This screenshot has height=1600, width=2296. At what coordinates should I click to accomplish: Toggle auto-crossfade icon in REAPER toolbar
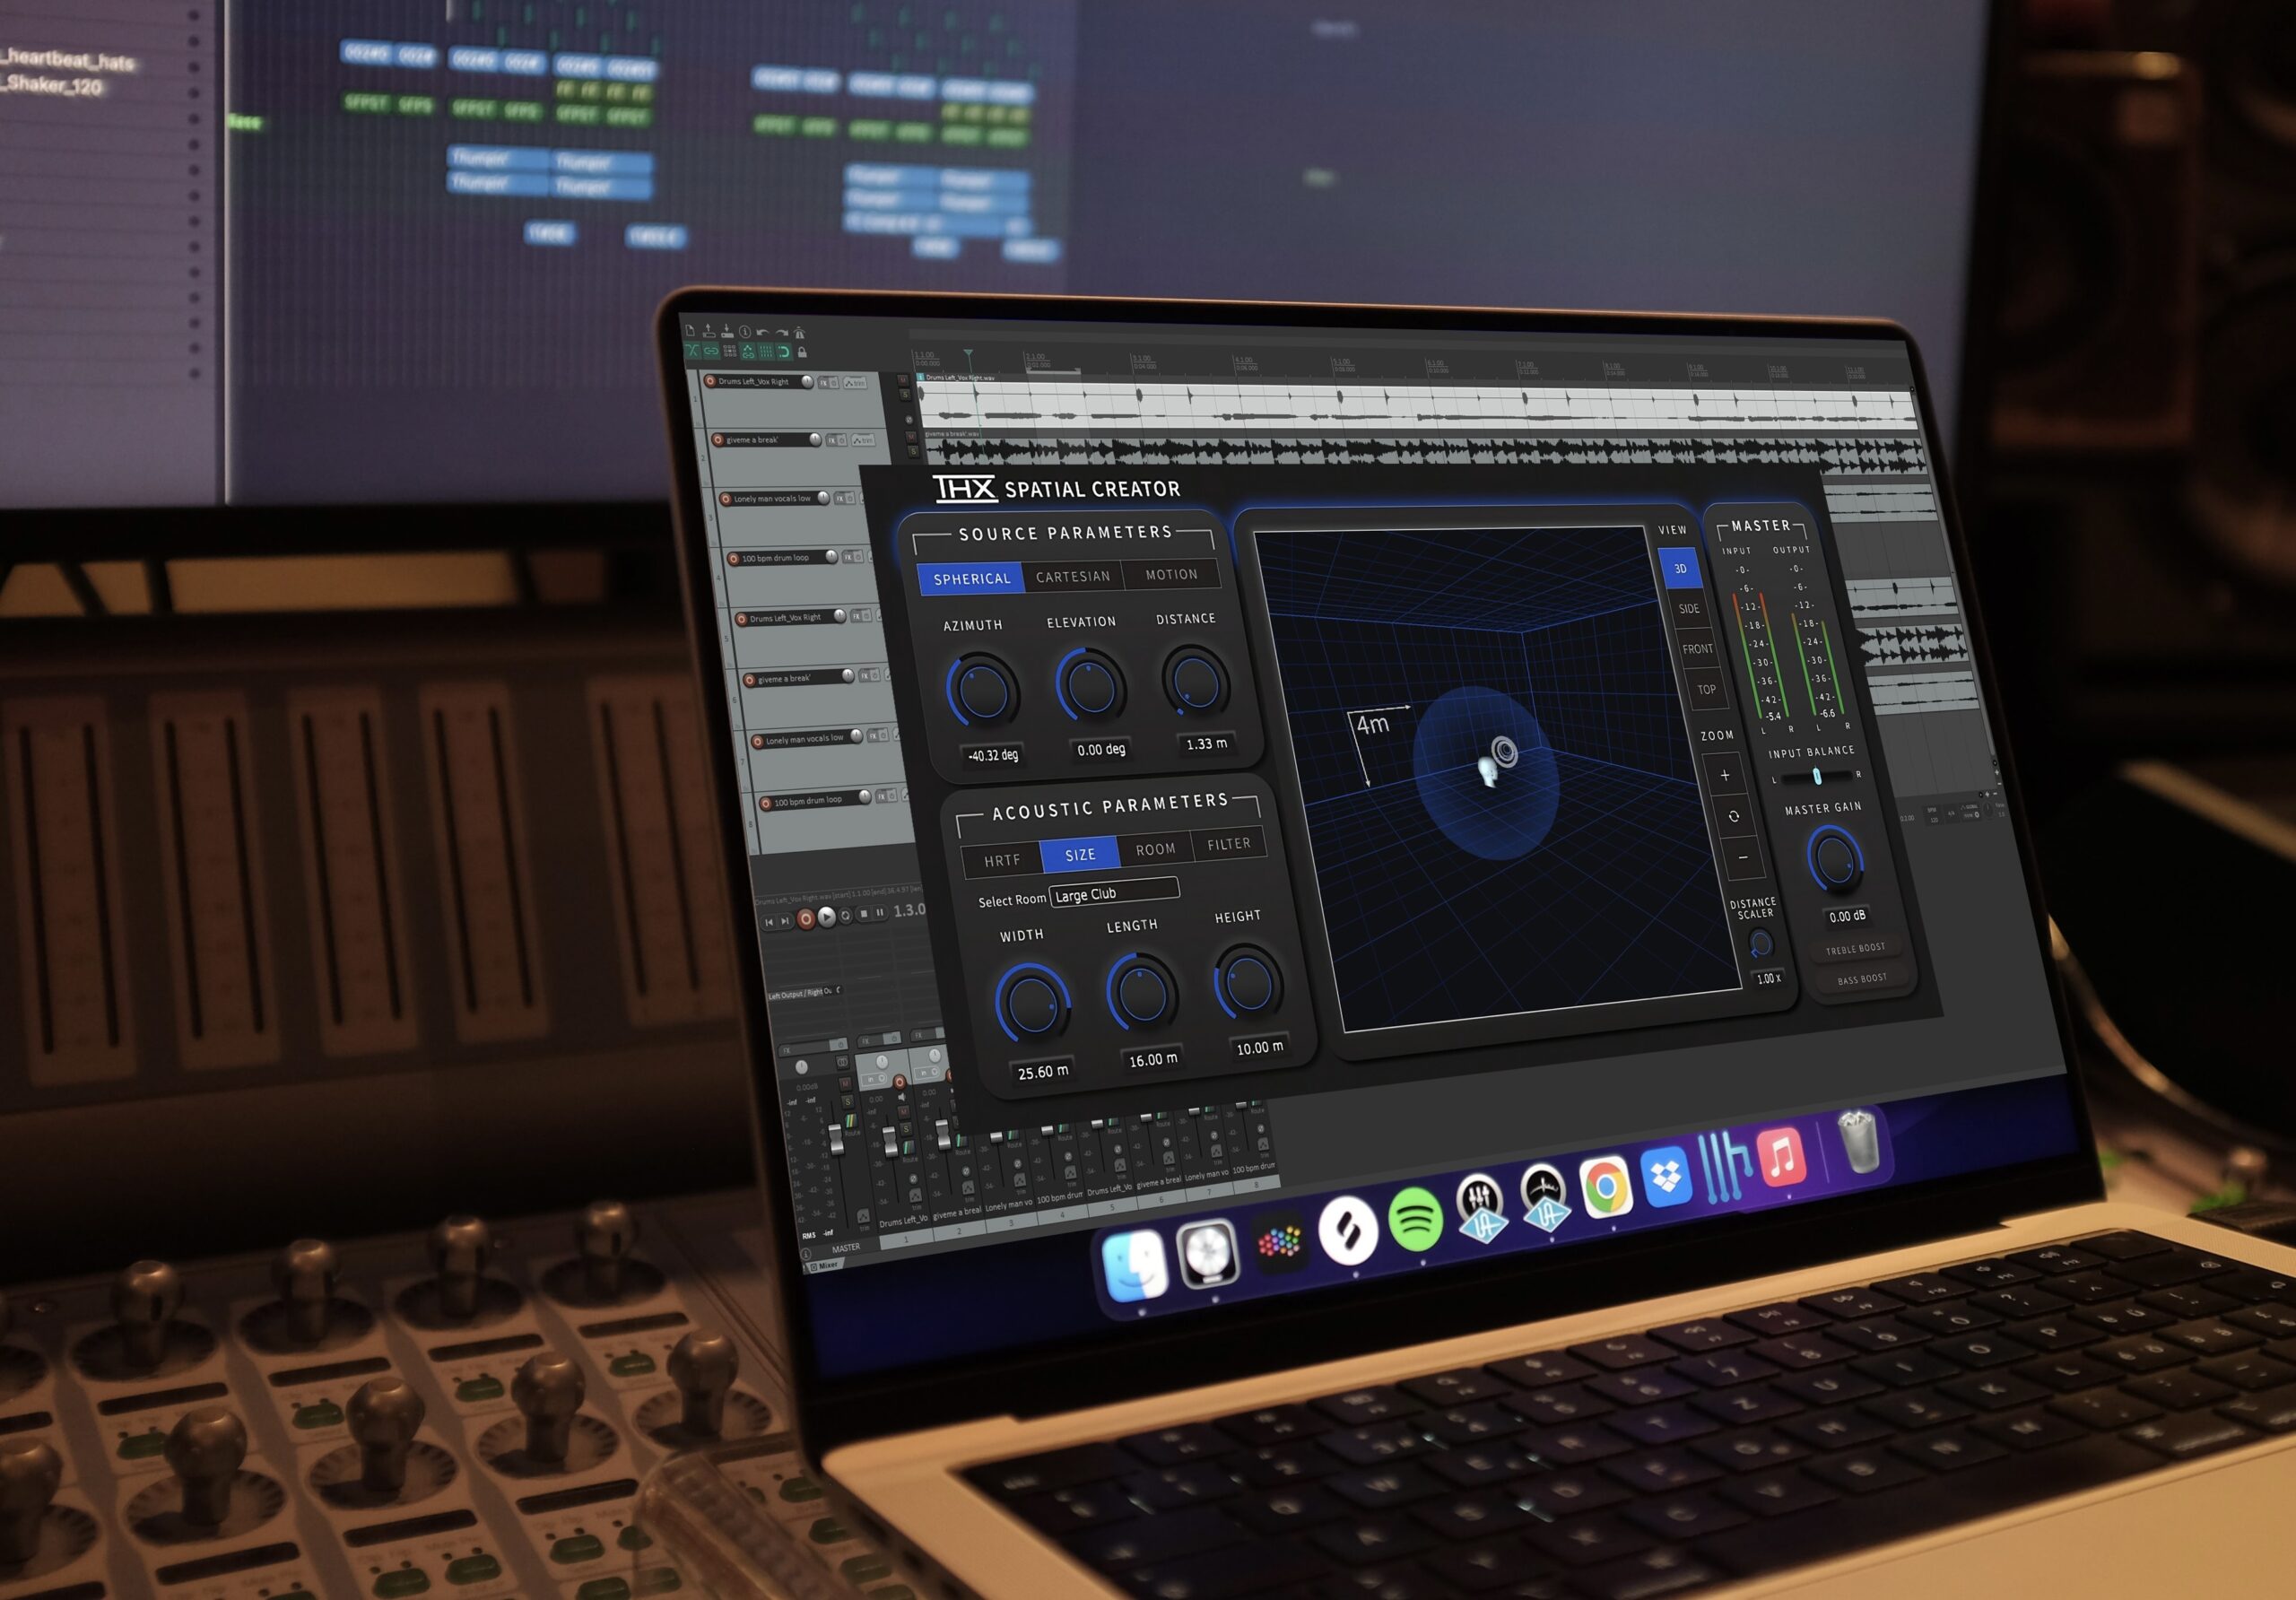(x=692, y=351)
